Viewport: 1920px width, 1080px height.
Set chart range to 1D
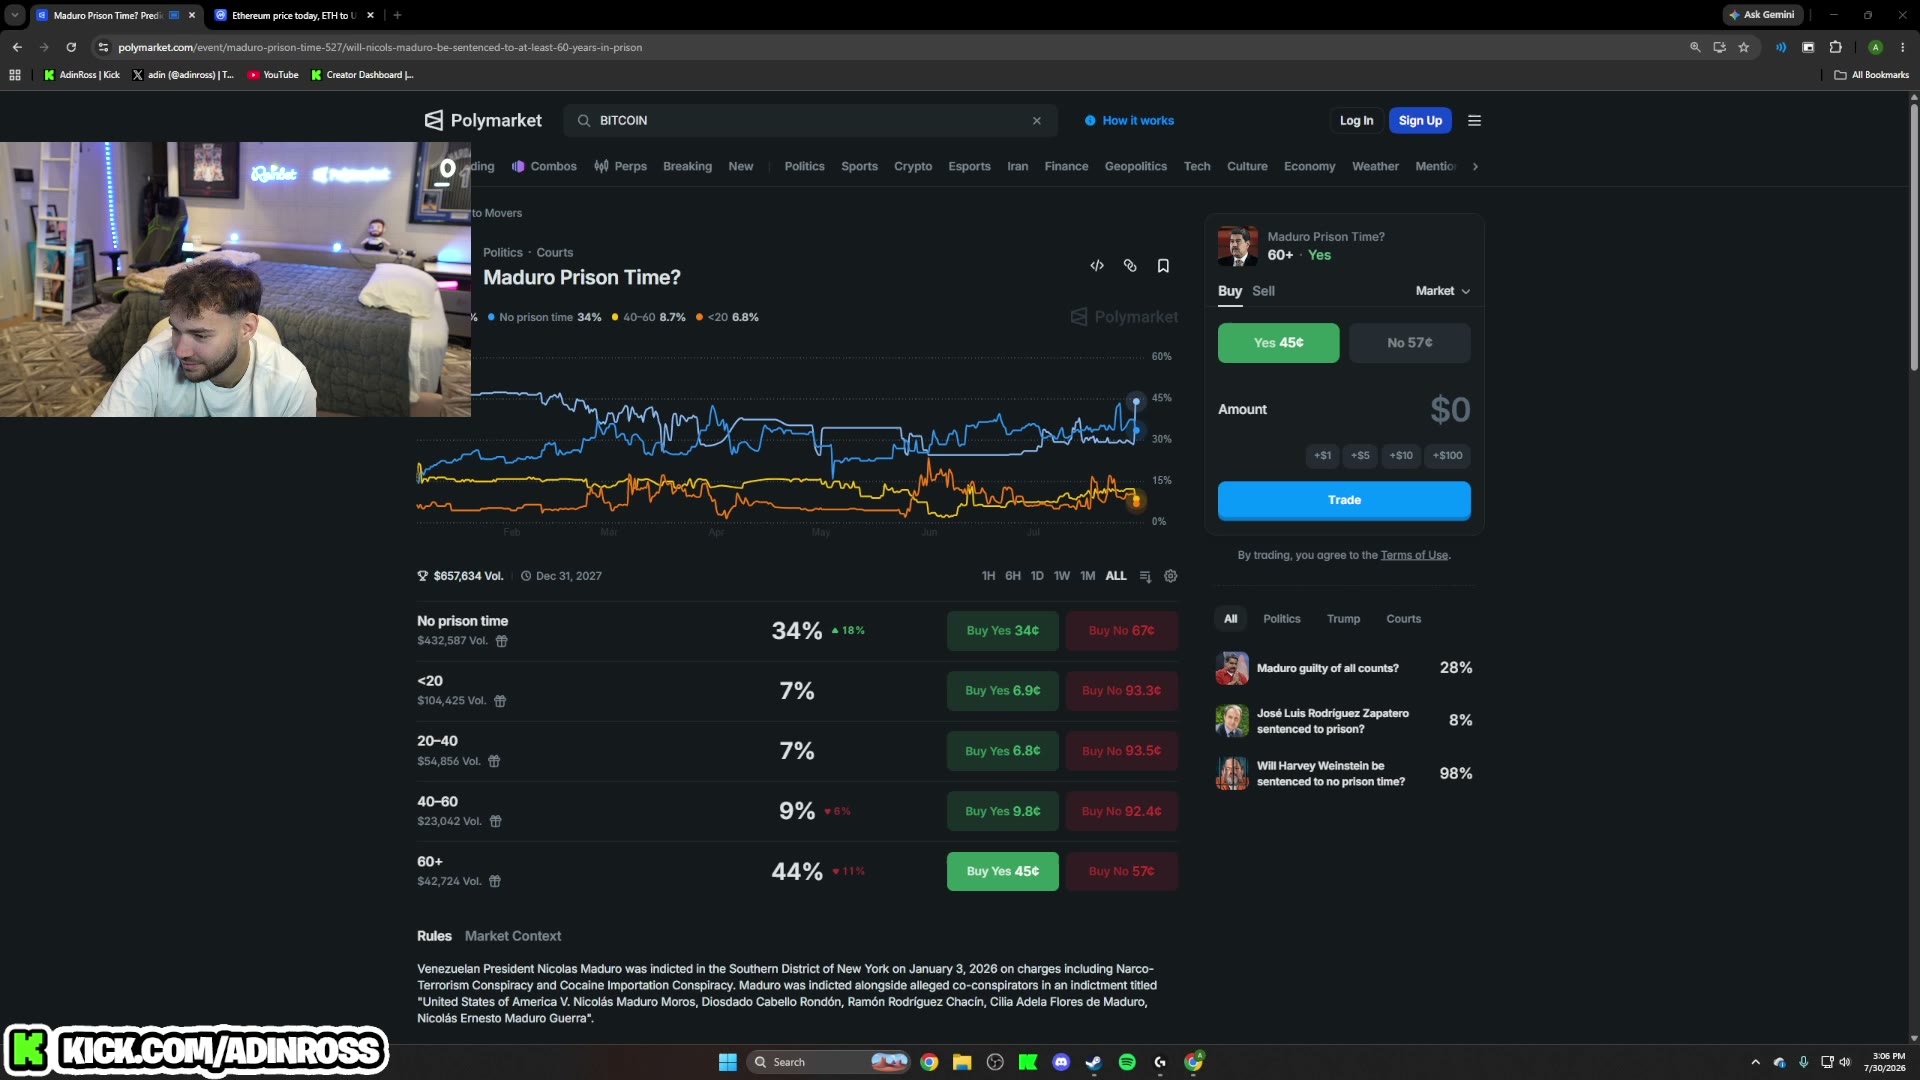(1037, 576)
